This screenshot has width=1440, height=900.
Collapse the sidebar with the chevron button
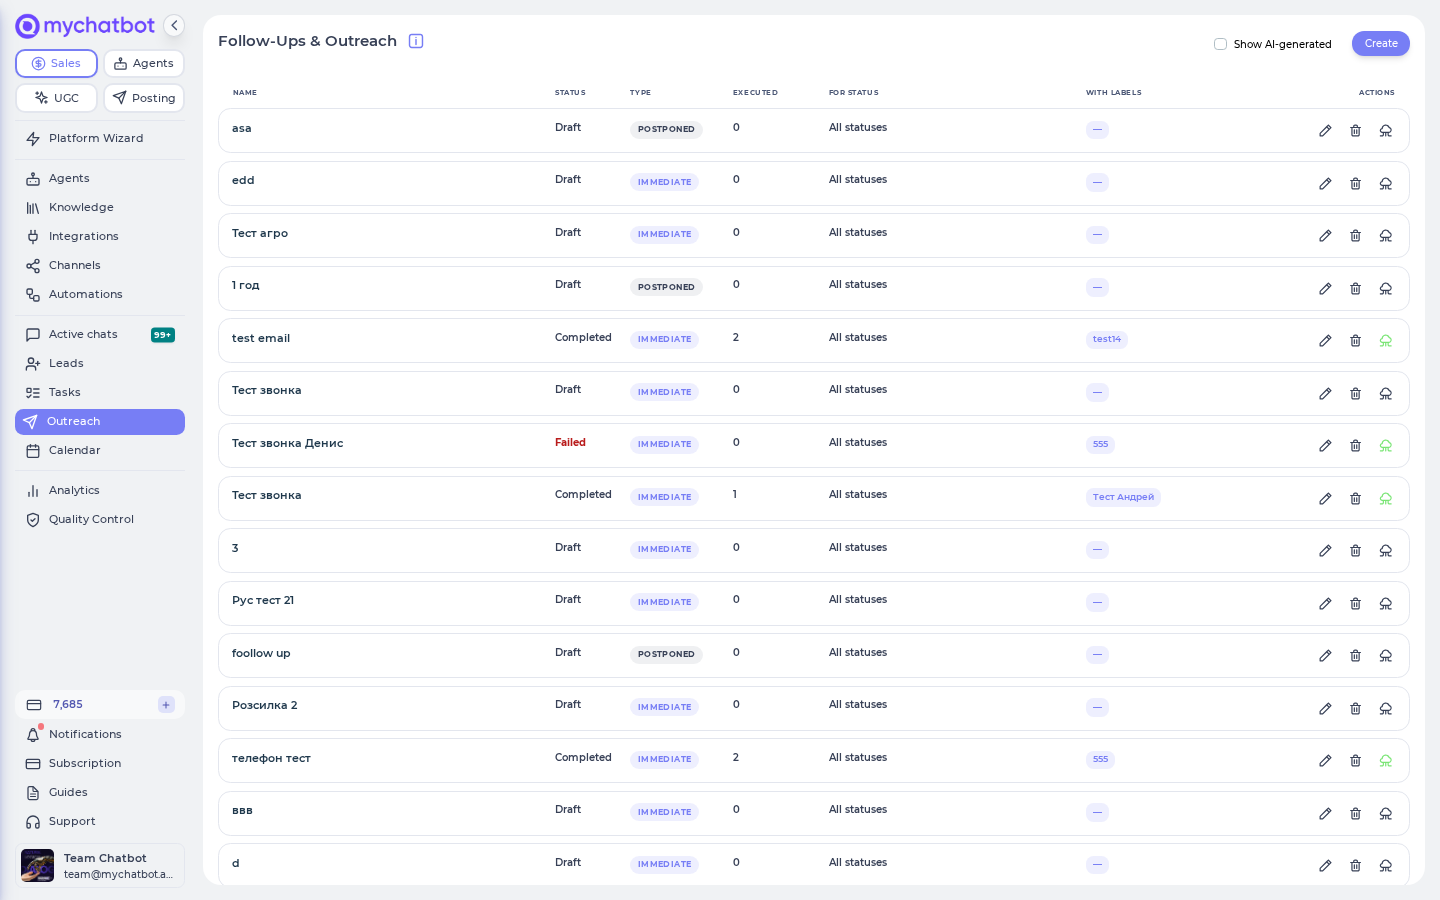pos(174,26)
